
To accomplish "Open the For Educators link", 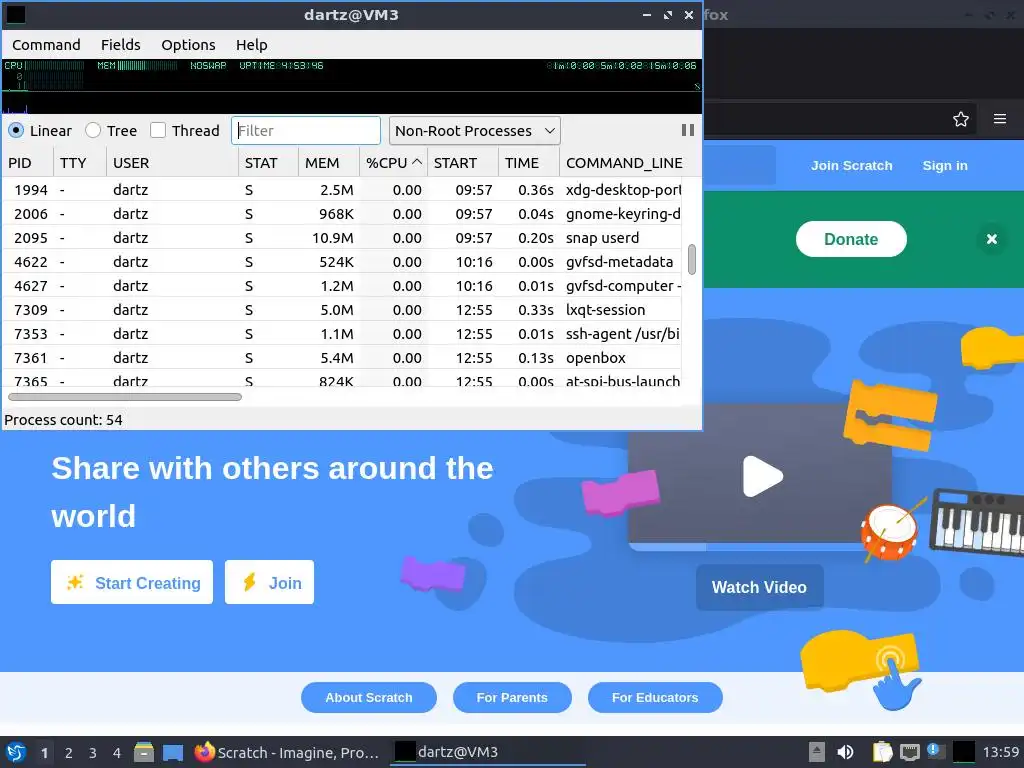I will (x=655, y=697).
